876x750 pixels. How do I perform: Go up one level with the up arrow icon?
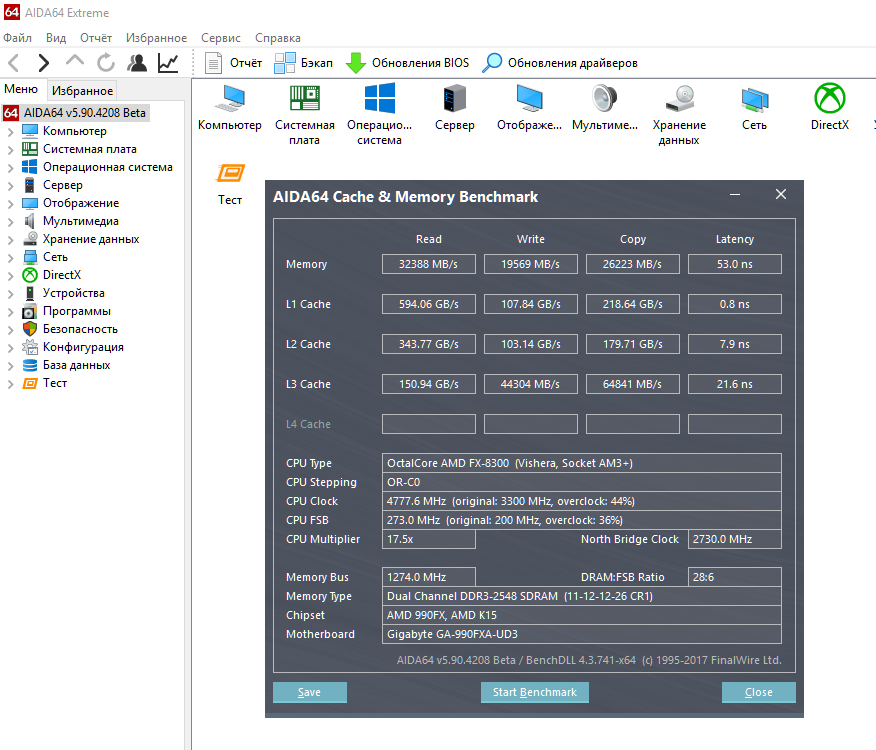[75, 61]
